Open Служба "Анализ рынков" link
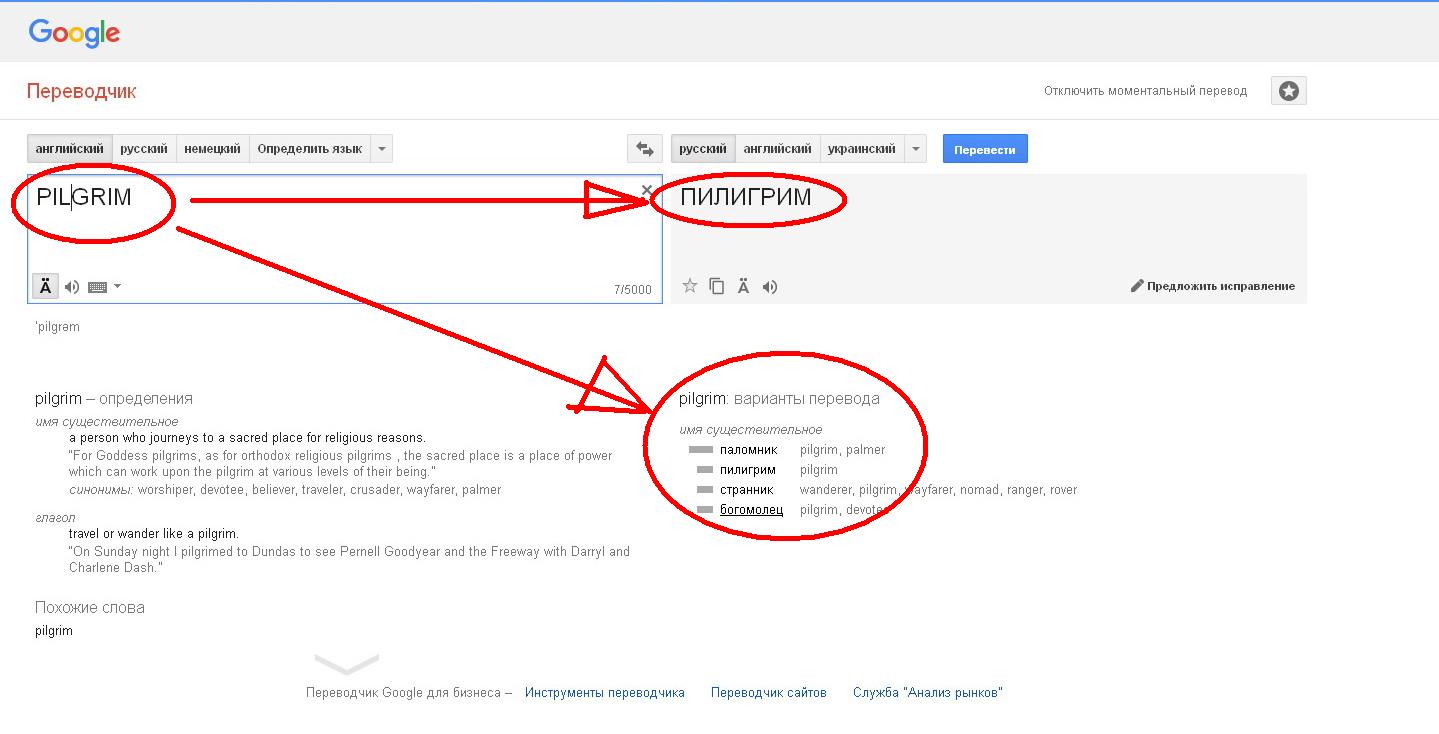Image resolution: width=1439 pixels, height=734 pixels. [x=928, y=692]
